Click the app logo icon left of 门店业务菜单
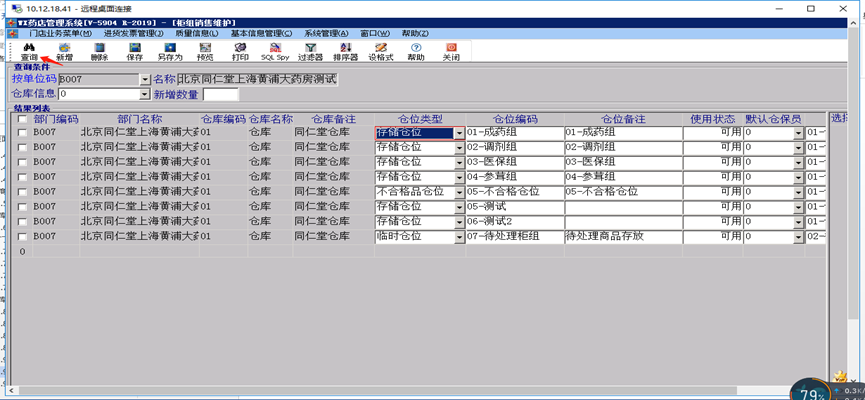The image size is (865, 400). tap(12, 33)
